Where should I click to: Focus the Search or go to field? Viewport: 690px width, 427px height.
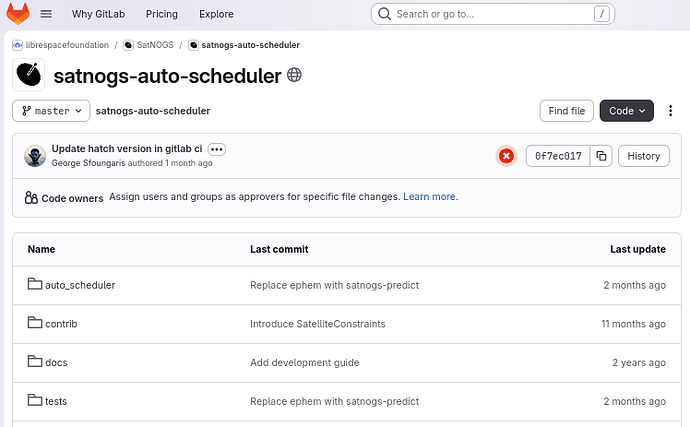[493, 14]
